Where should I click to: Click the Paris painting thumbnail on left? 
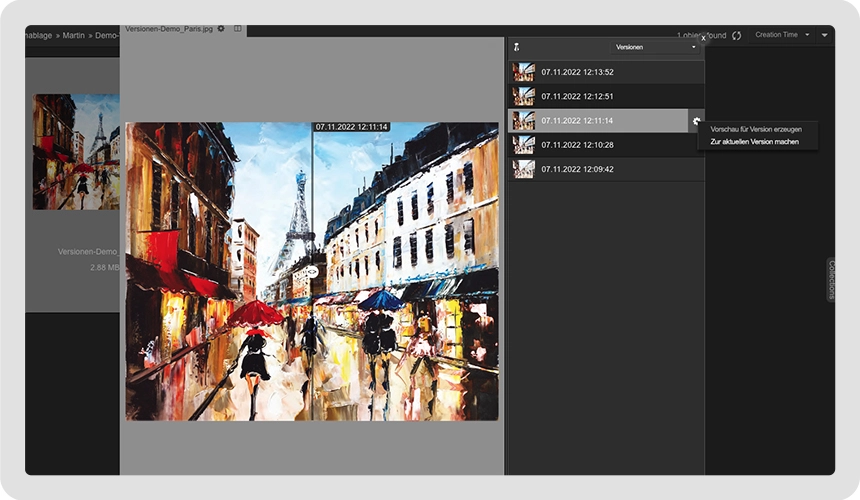pos(76,151)
